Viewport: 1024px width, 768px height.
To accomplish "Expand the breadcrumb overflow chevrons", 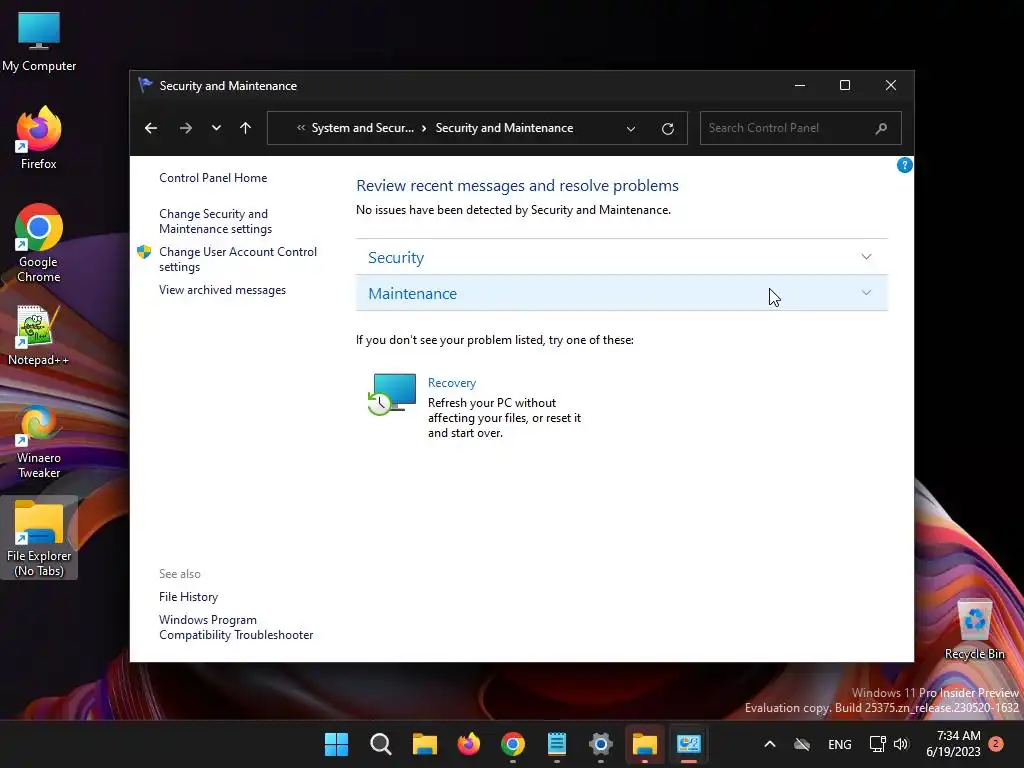I will pyautogui.click(x=301, y=128).
